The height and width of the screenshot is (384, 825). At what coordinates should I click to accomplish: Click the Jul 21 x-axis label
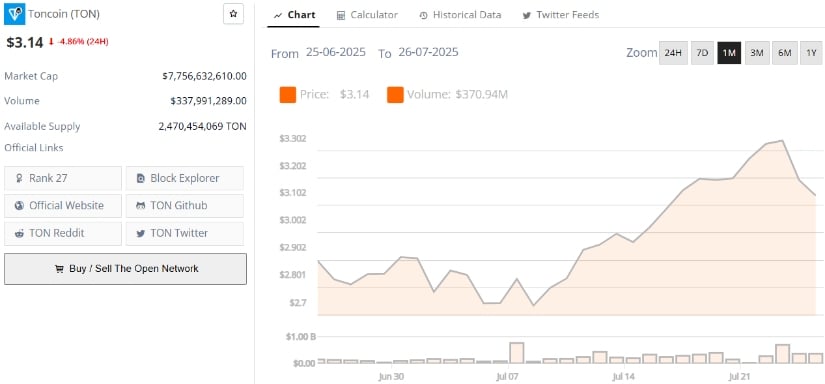[740, 377]
